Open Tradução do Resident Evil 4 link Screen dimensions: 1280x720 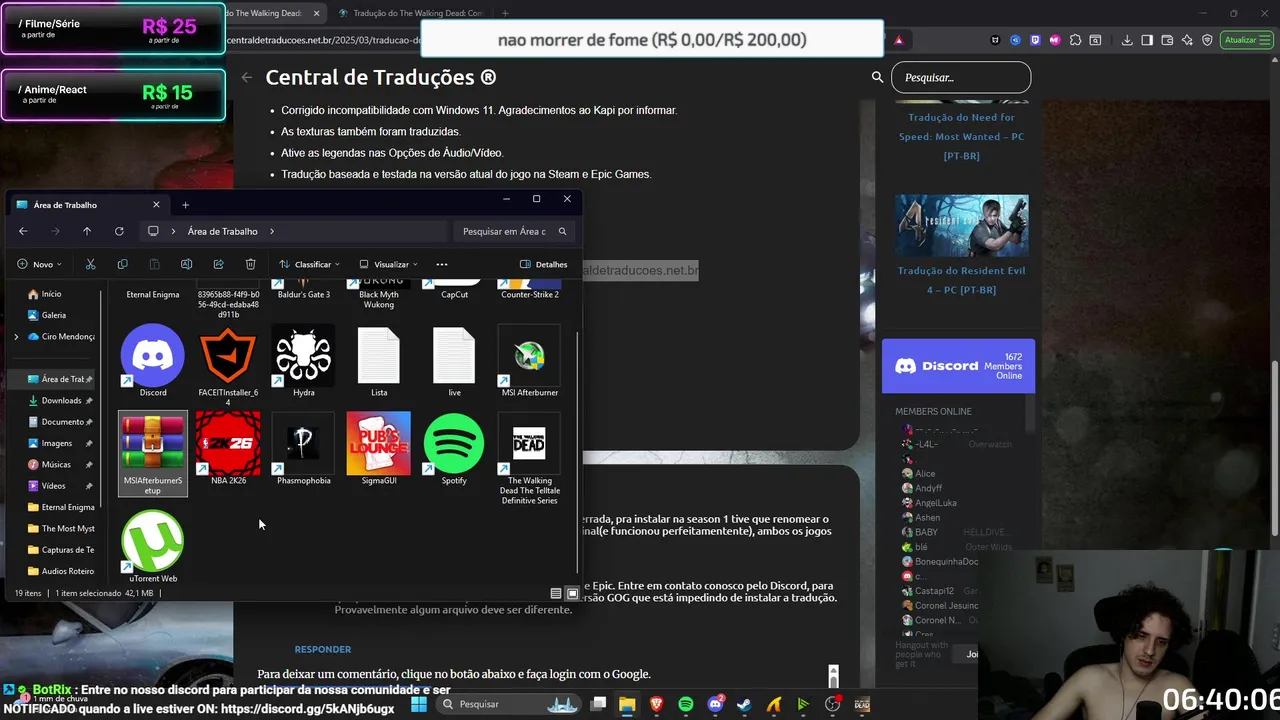(961, 280)
